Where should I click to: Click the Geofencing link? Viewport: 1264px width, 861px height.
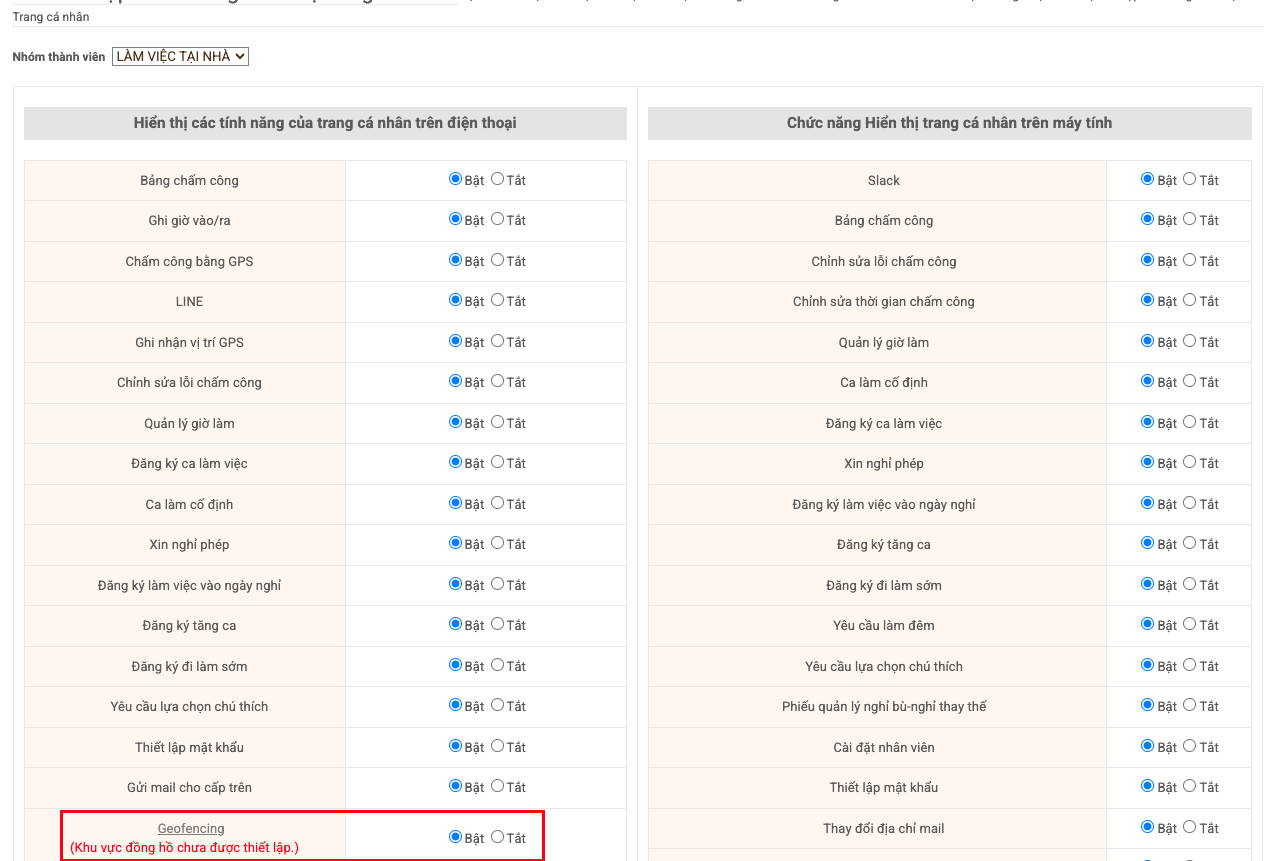(191, 829)
